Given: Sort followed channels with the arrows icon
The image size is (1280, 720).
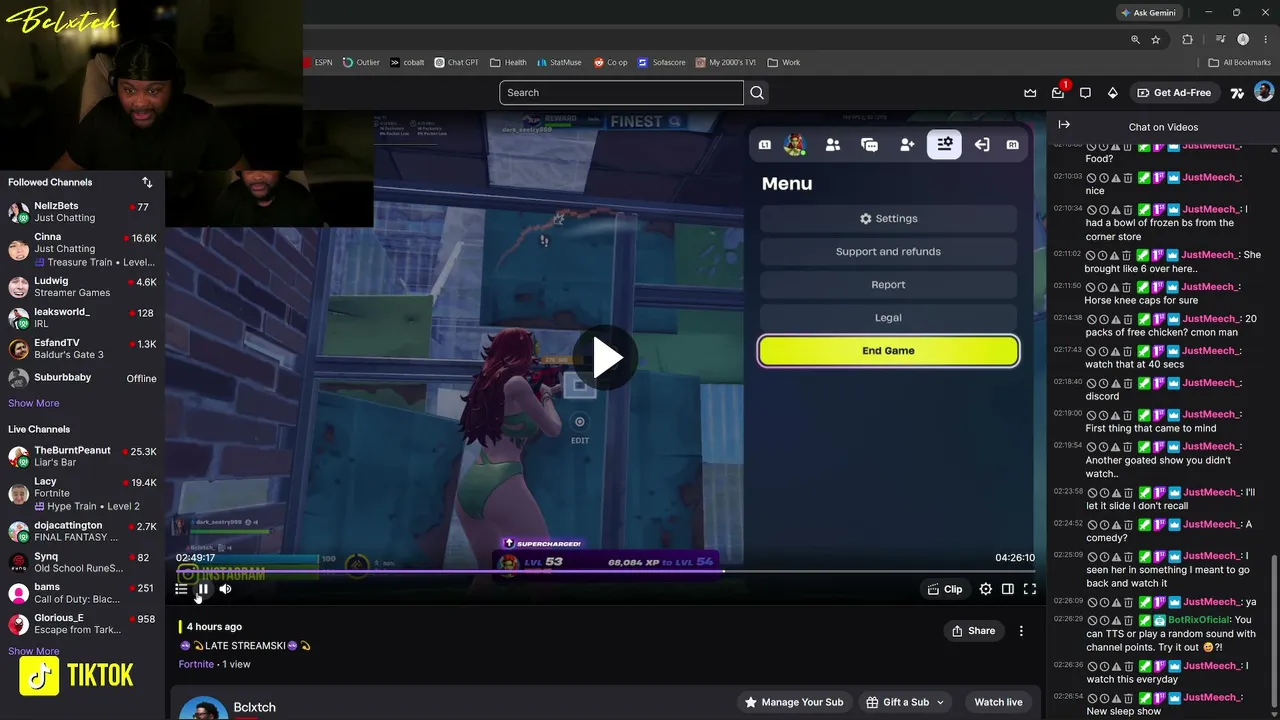Looking at the screenshot, I should (147, 182).
